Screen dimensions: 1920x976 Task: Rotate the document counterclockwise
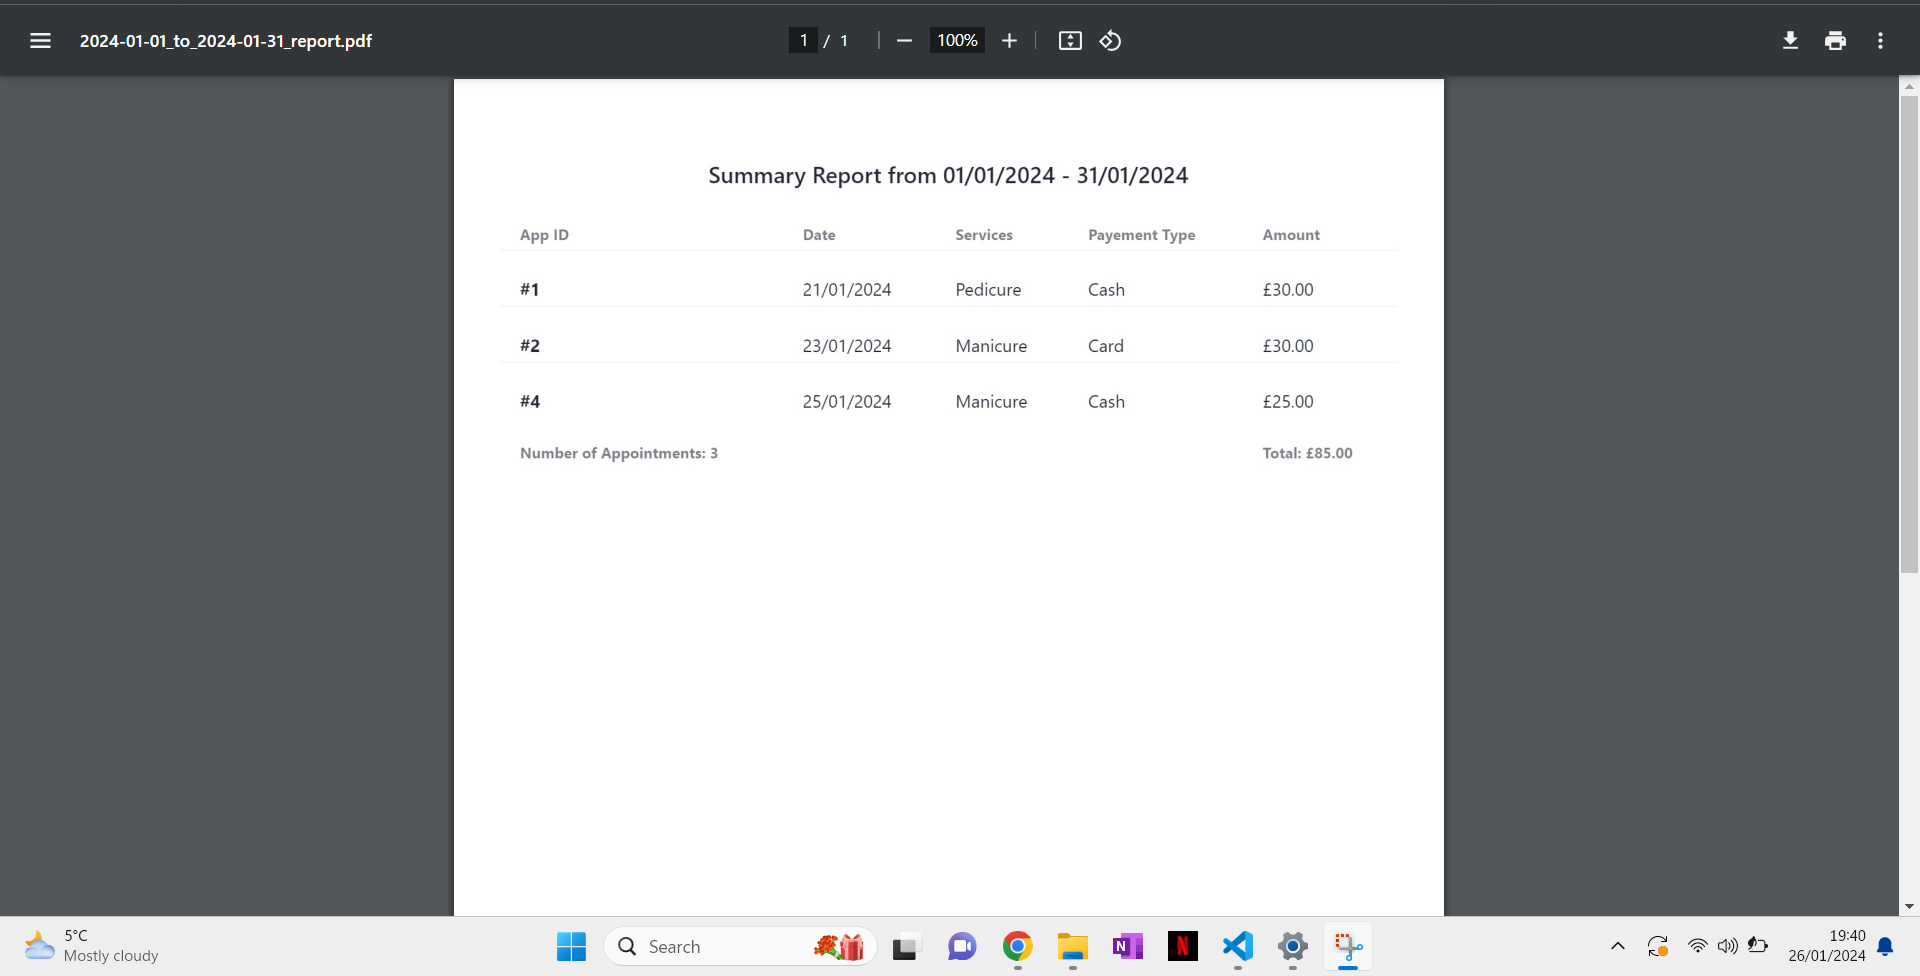[1110, 40]
